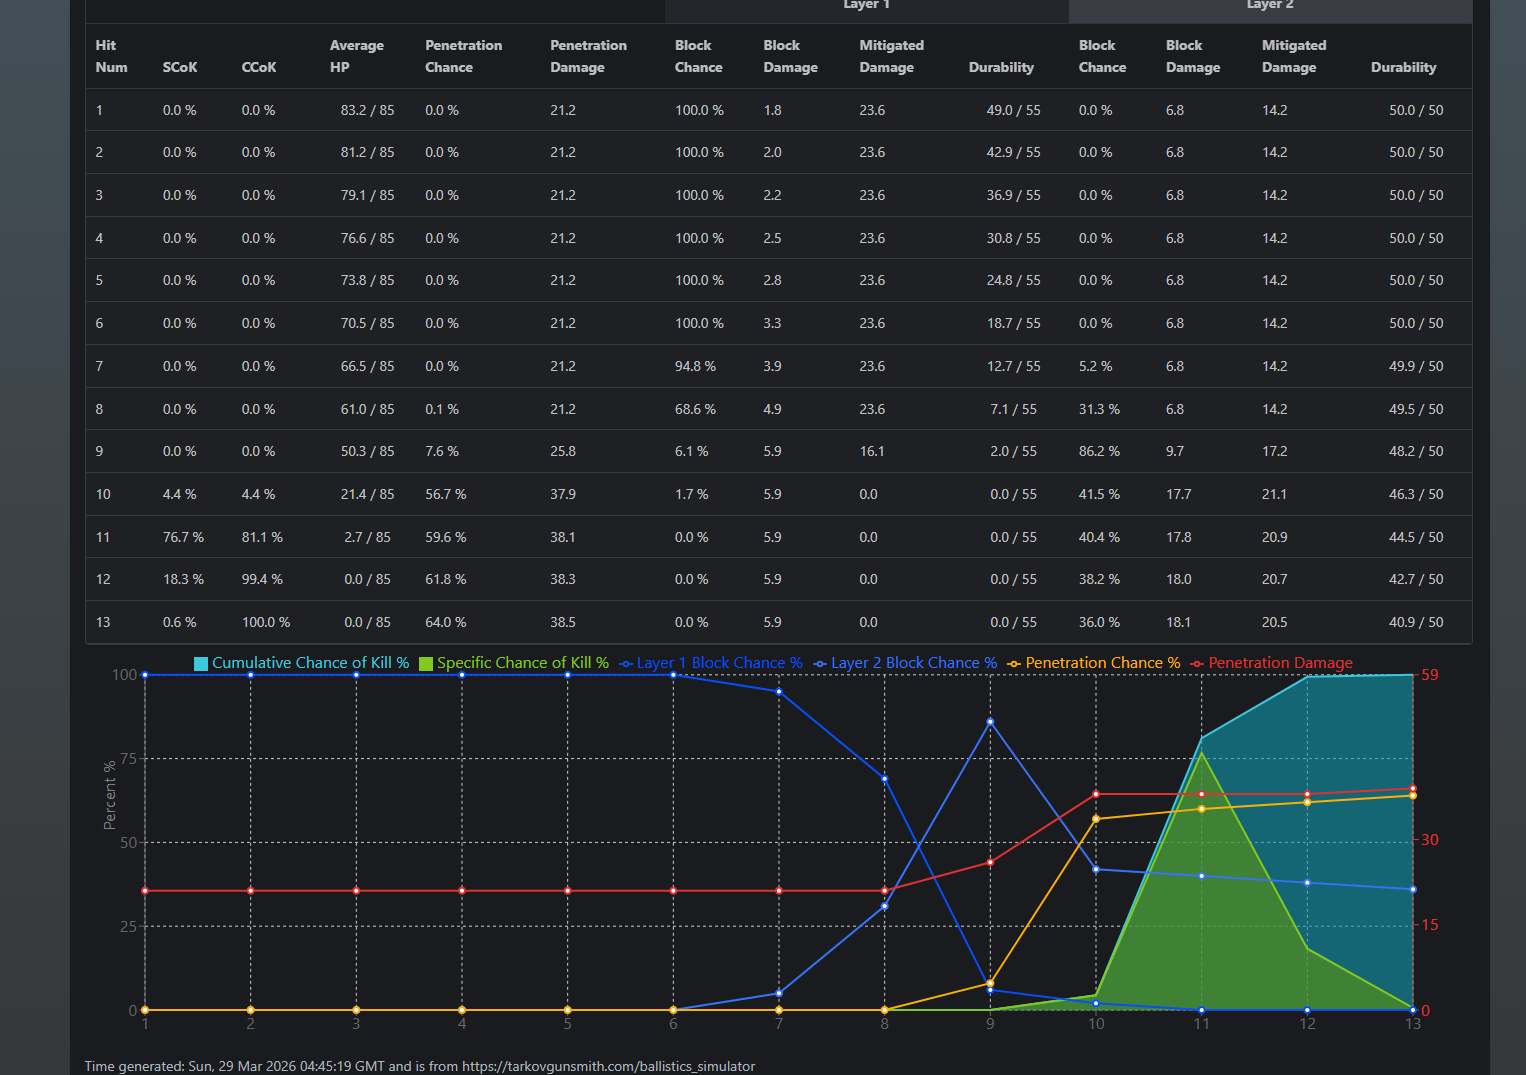The width and height of the screenshot is (1526, 1075).
Task: Select the 83.2 / 85 average HP cell
Action: pos(367,110)
